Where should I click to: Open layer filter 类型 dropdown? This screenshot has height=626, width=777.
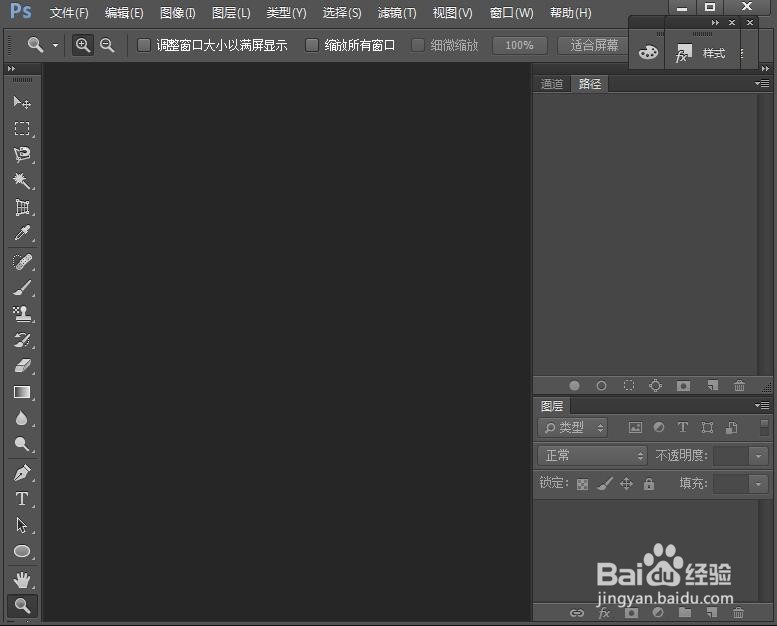(x=572, y=427)
